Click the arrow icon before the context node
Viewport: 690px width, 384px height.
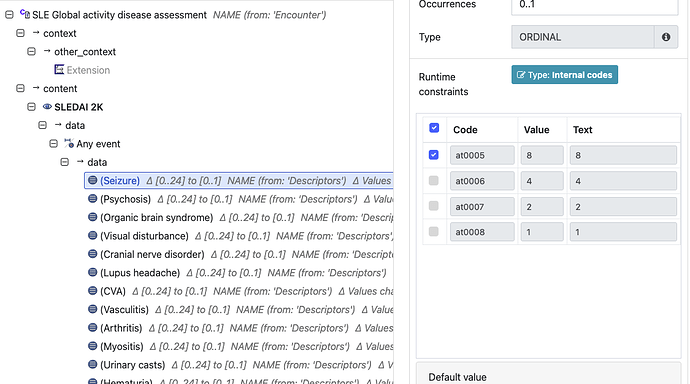[36, 33]
